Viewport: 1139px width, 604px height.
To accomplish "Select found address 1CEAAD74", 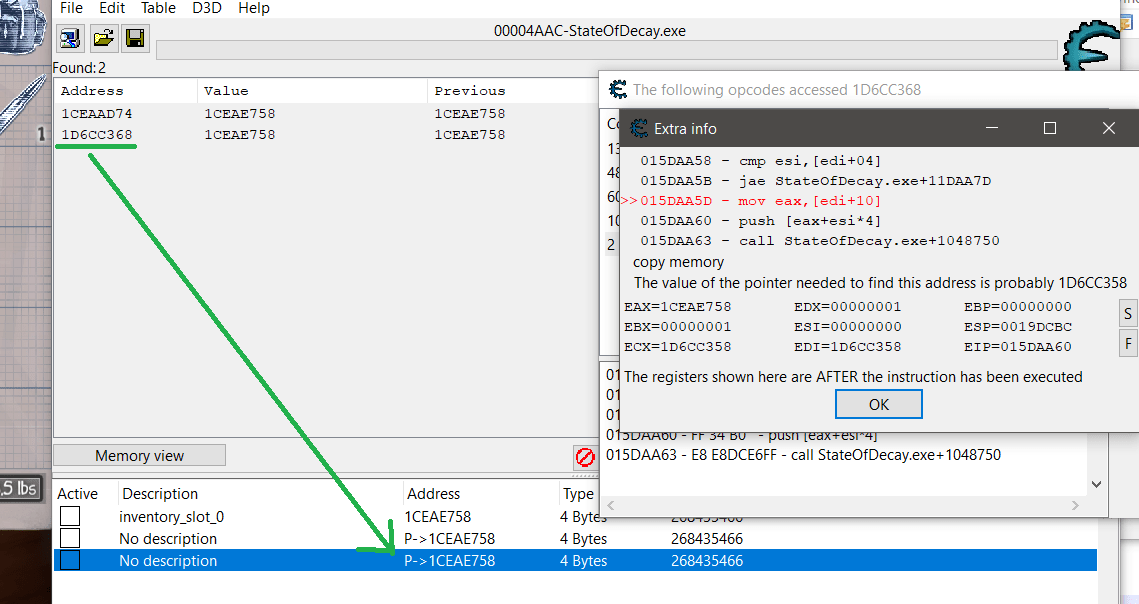I will [x=97, y=113].
